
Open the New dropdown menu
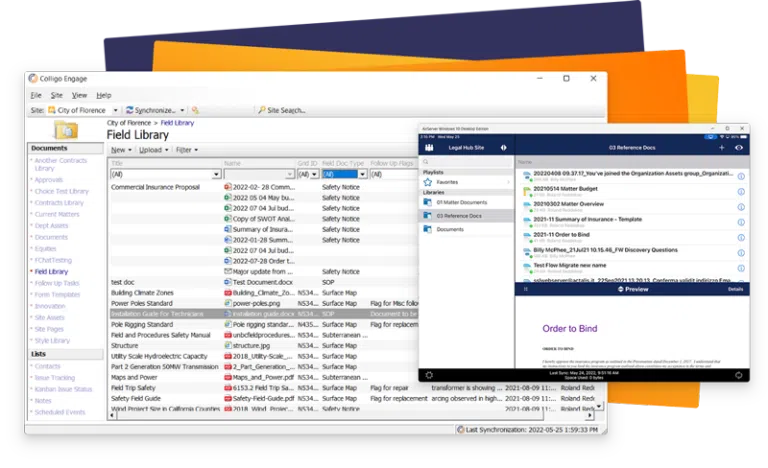tap(121, 150)
